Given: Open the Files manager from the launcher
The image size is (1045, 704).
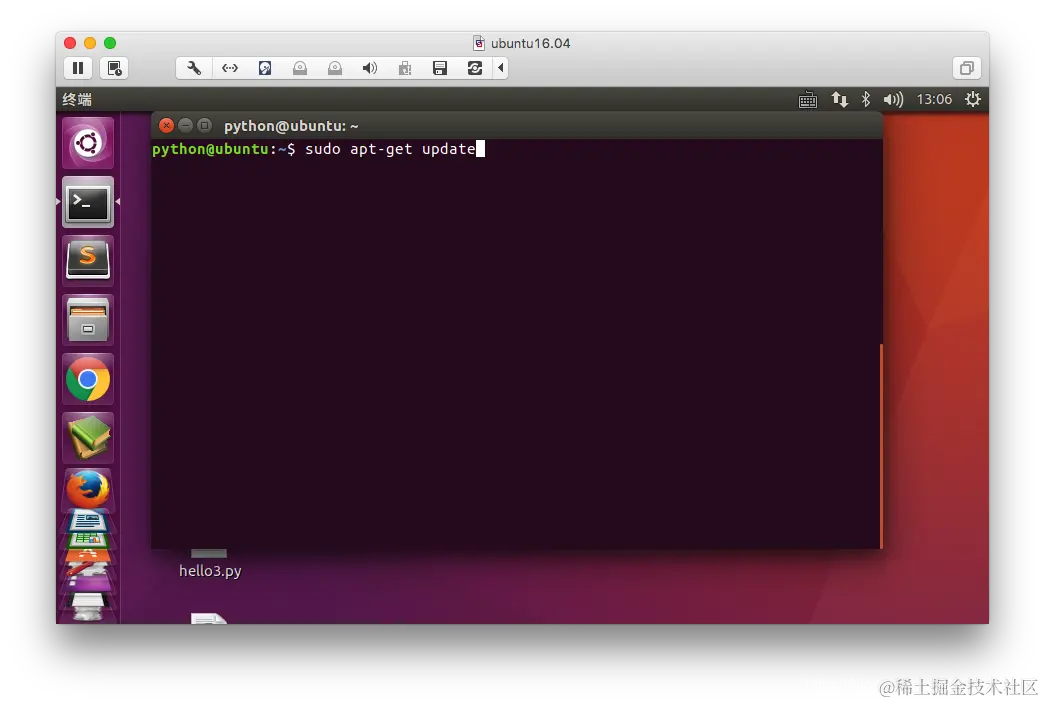Looking at the screenshot, I should click(88, 320).
